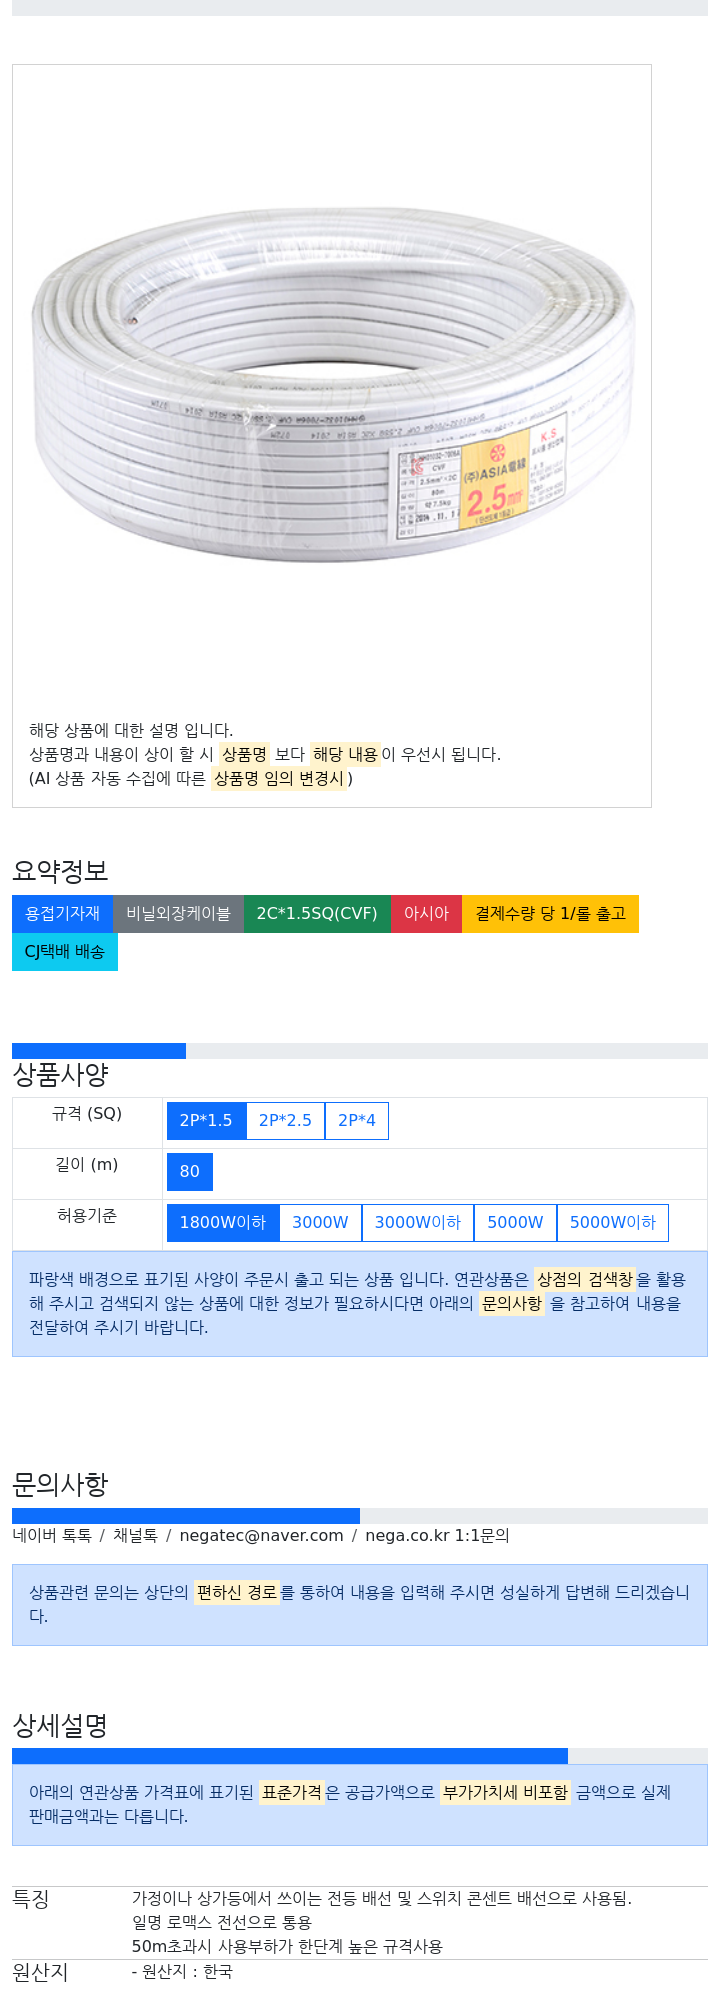Click the highlighted 문의사항 text in notice
This screenshot has height=1992, width=720.
pyautogui.click(x=512, y=1304)
